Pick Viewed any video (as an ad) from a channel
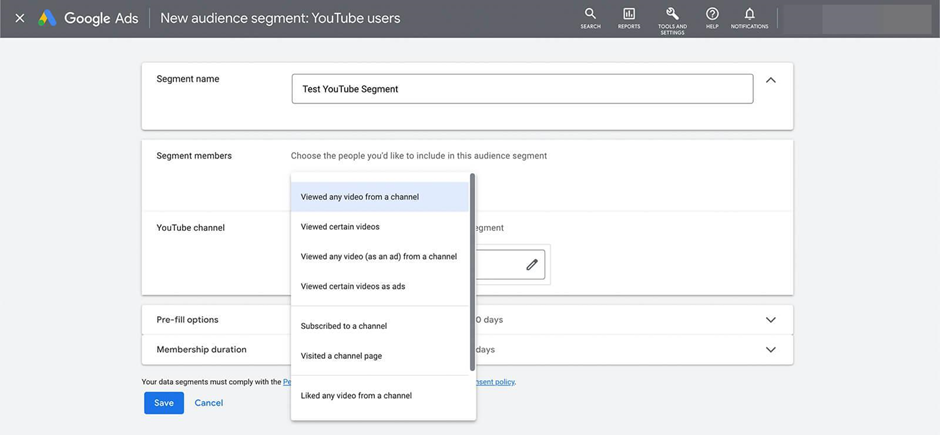 pyautogui.click(x=379, y=256)
